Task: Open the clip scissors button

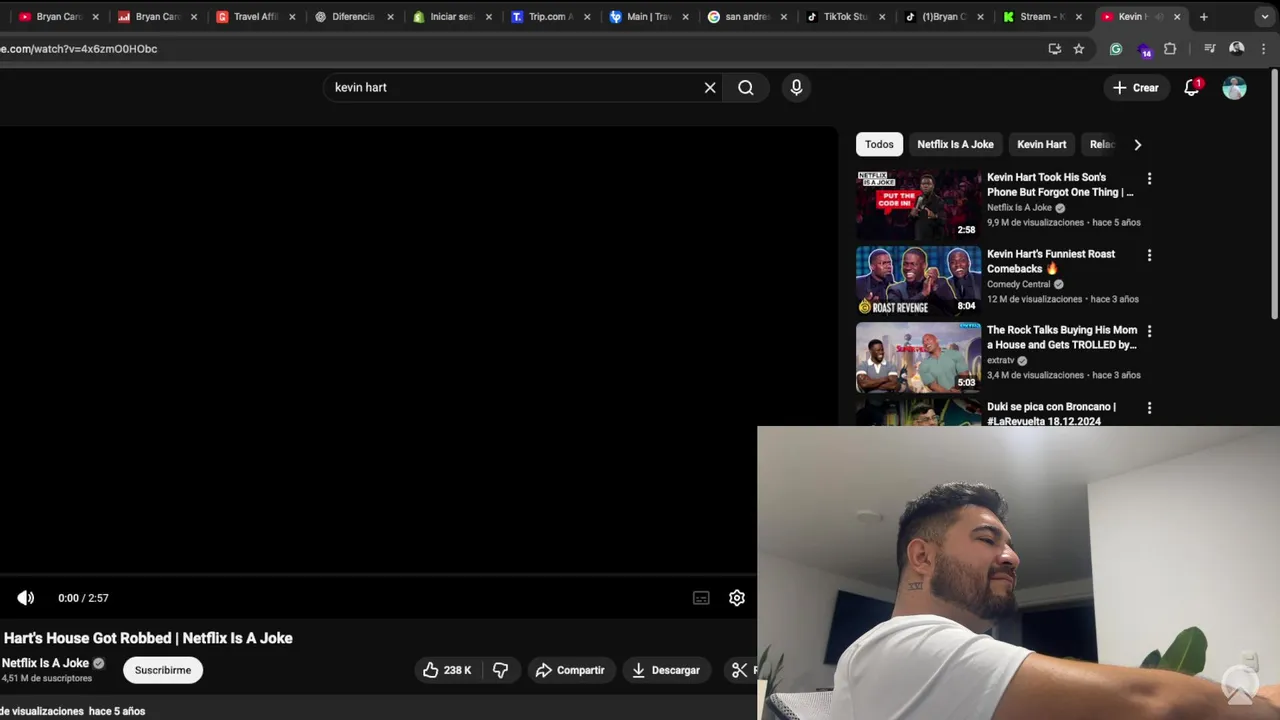Action: coord(740,670)
